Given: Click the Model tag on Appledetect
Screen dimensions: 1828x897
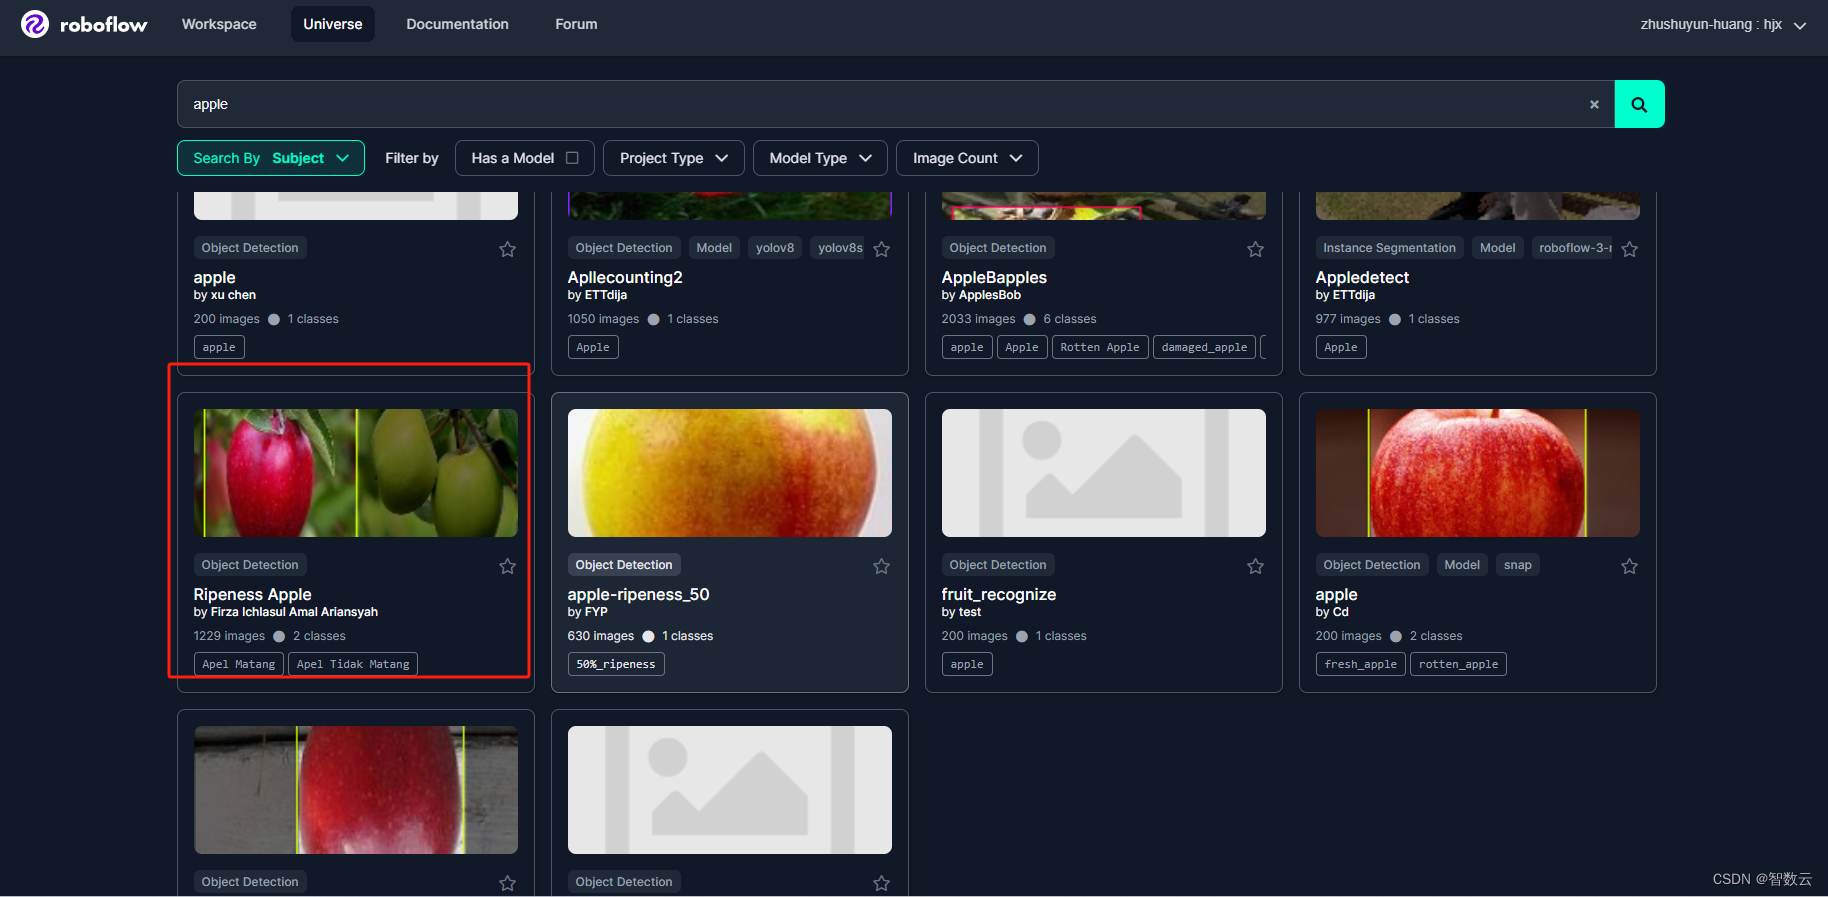Looking at the screenshot, I should (x=1497, y=248).
